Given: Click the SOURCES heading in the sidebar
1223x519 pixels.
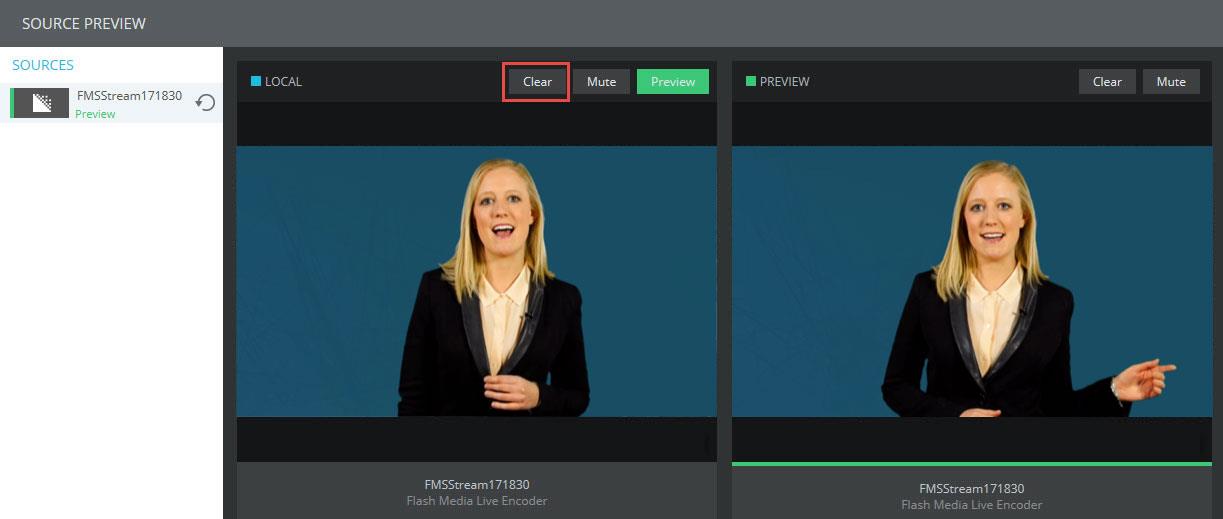Looking at the screenshot, I should pyautogui.click(x=43, y=65).
